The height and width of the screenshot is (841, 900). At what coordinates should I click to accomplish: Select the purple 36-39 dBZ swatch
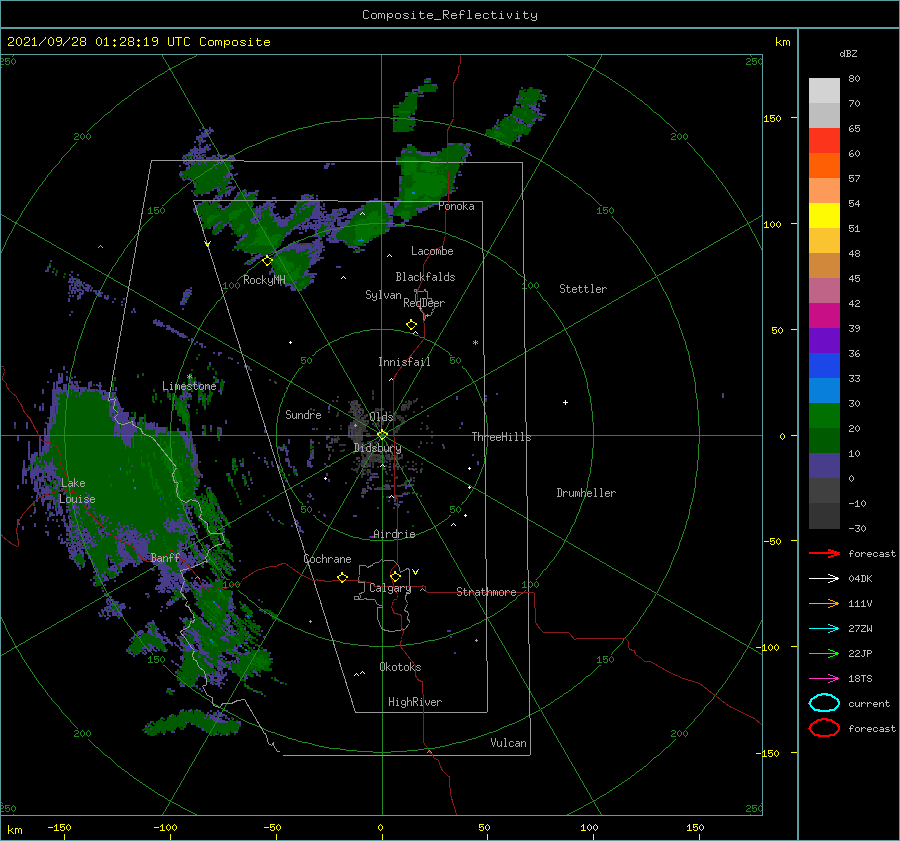[x=824, y=341]
